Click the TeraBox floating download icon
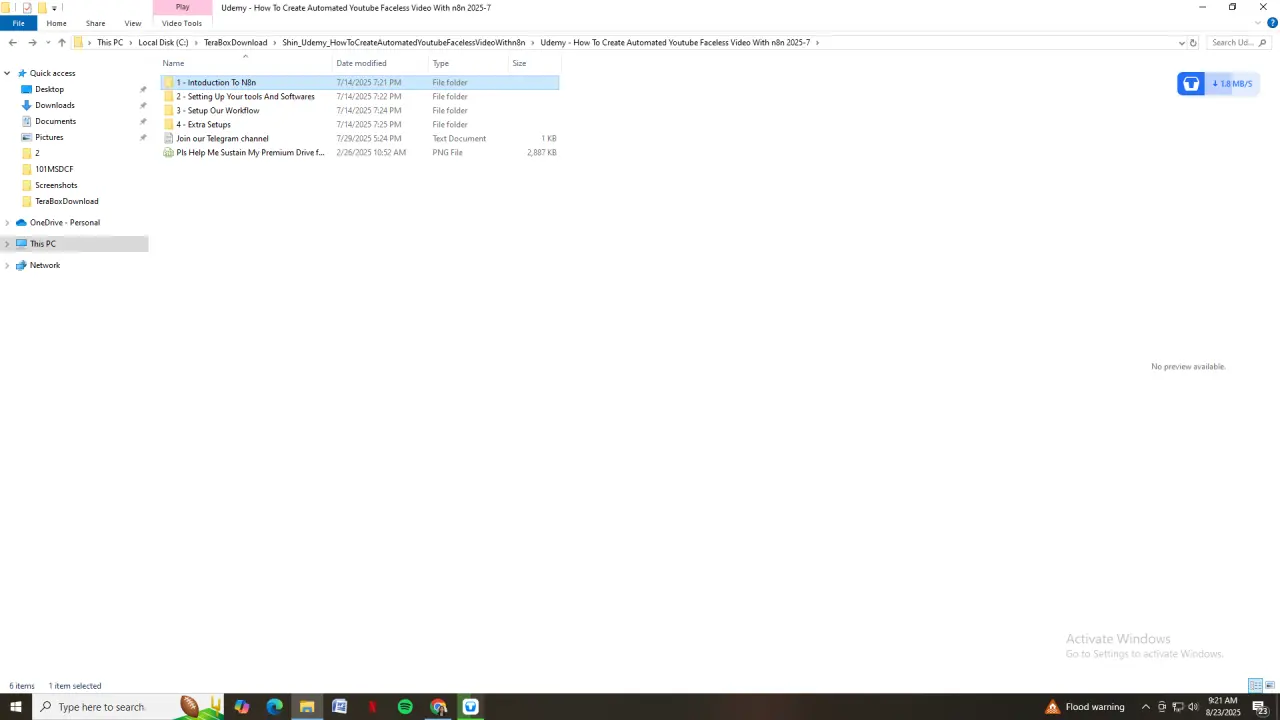Screen dimensions: 1280x720 tap(1190, 84)
